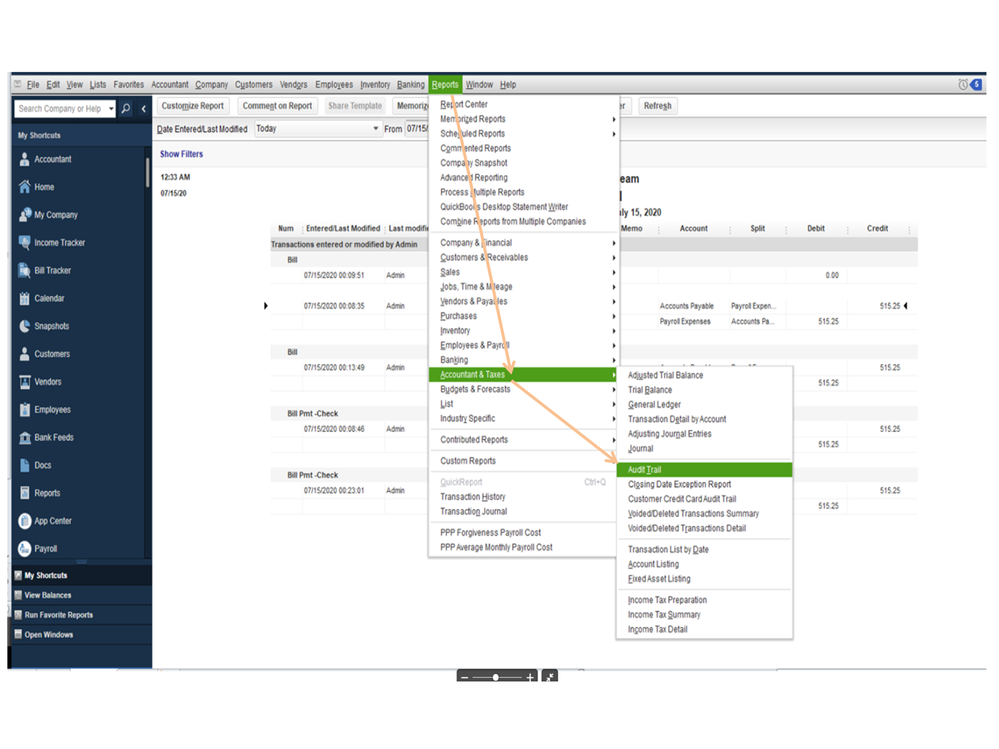The width and height of the screenshot is (999, 749).
Task: Open Snapshots from the sidebar
Action: [44, 326]
